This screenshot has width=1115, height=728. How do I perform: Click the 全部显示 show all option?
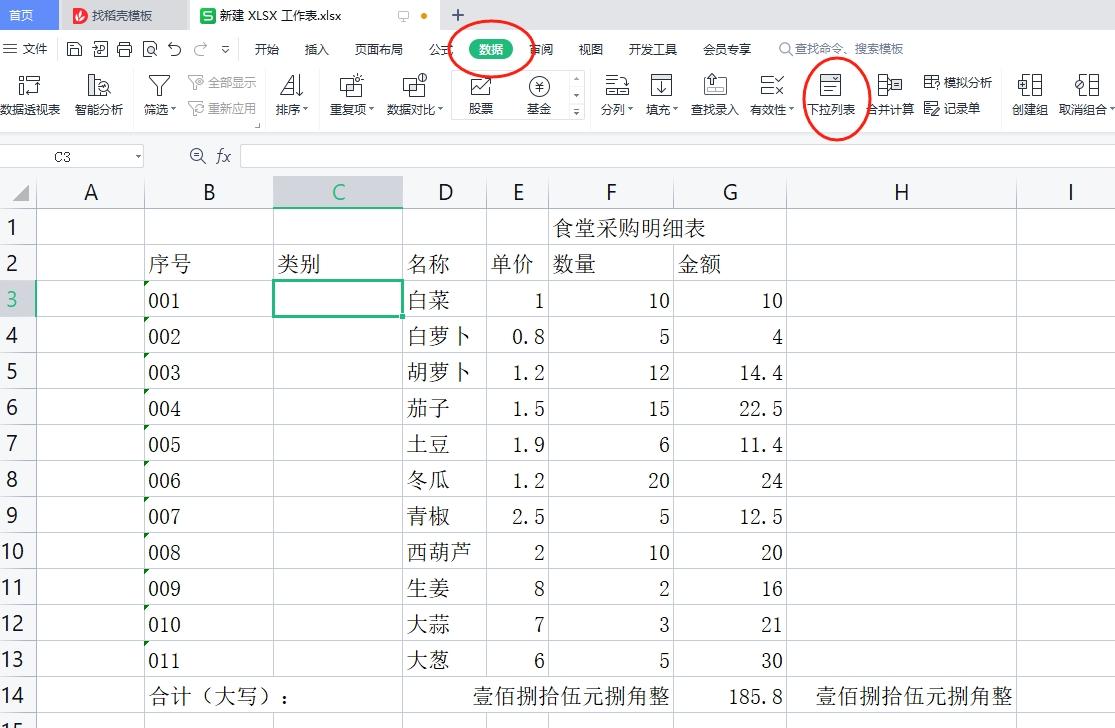(221, 82)
